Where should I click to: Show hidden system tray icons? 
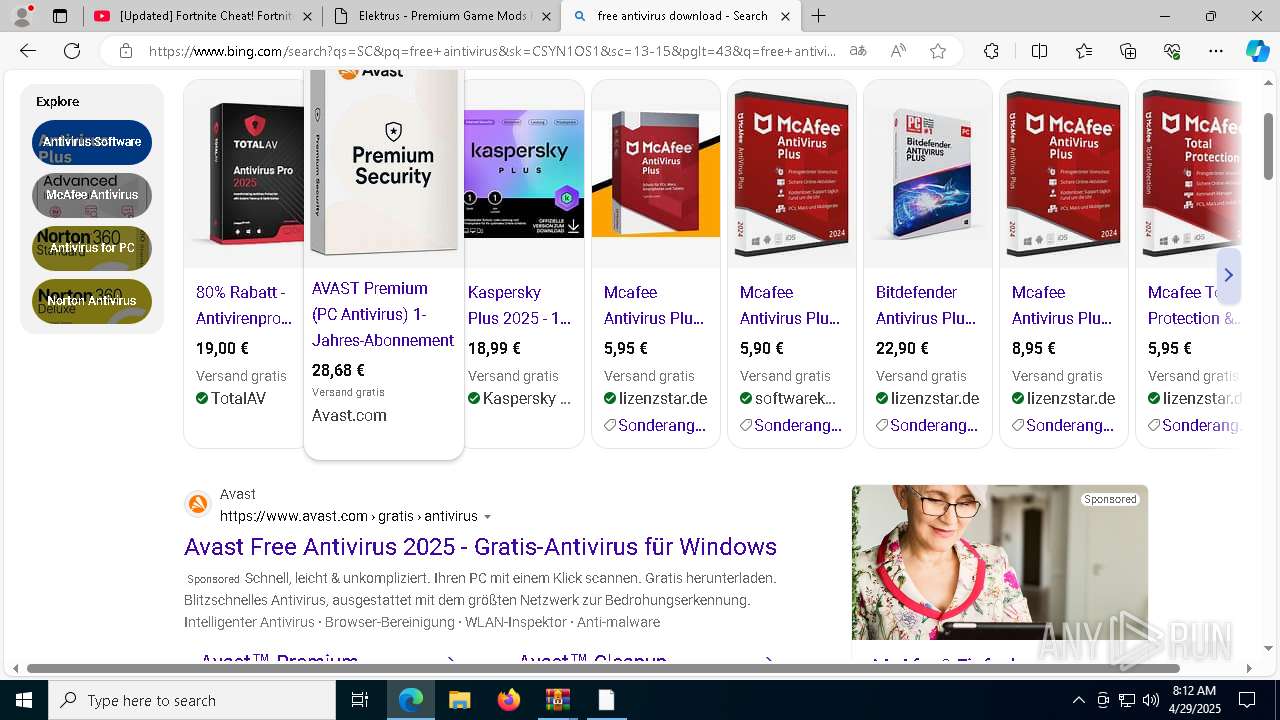point(1078,700)
